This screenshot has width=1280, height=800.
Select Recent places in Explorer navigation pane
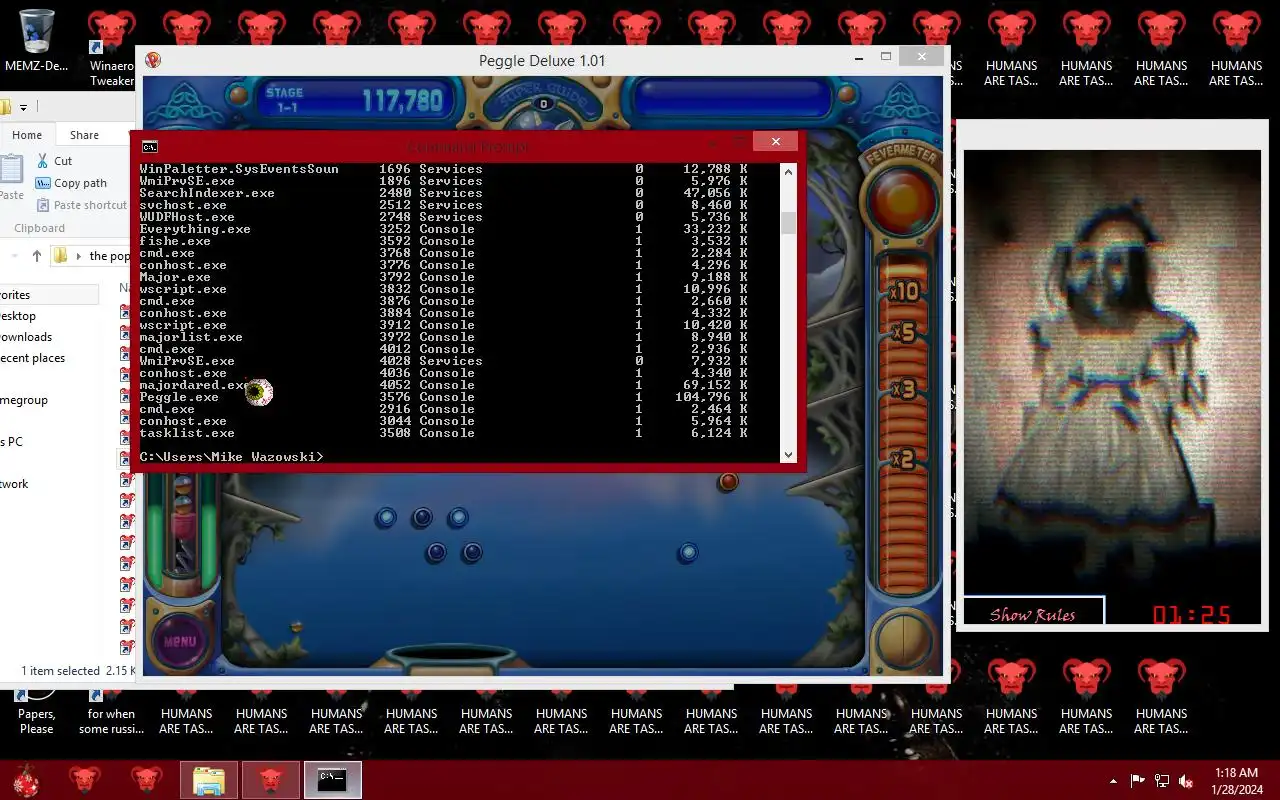tap(32, 358)
